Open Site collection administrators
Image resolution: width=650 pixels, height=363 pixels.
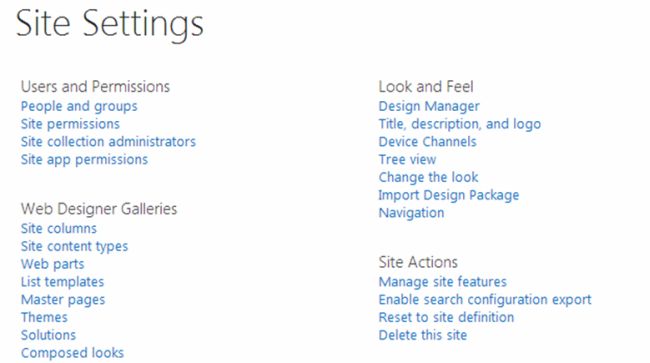point(108,142)
